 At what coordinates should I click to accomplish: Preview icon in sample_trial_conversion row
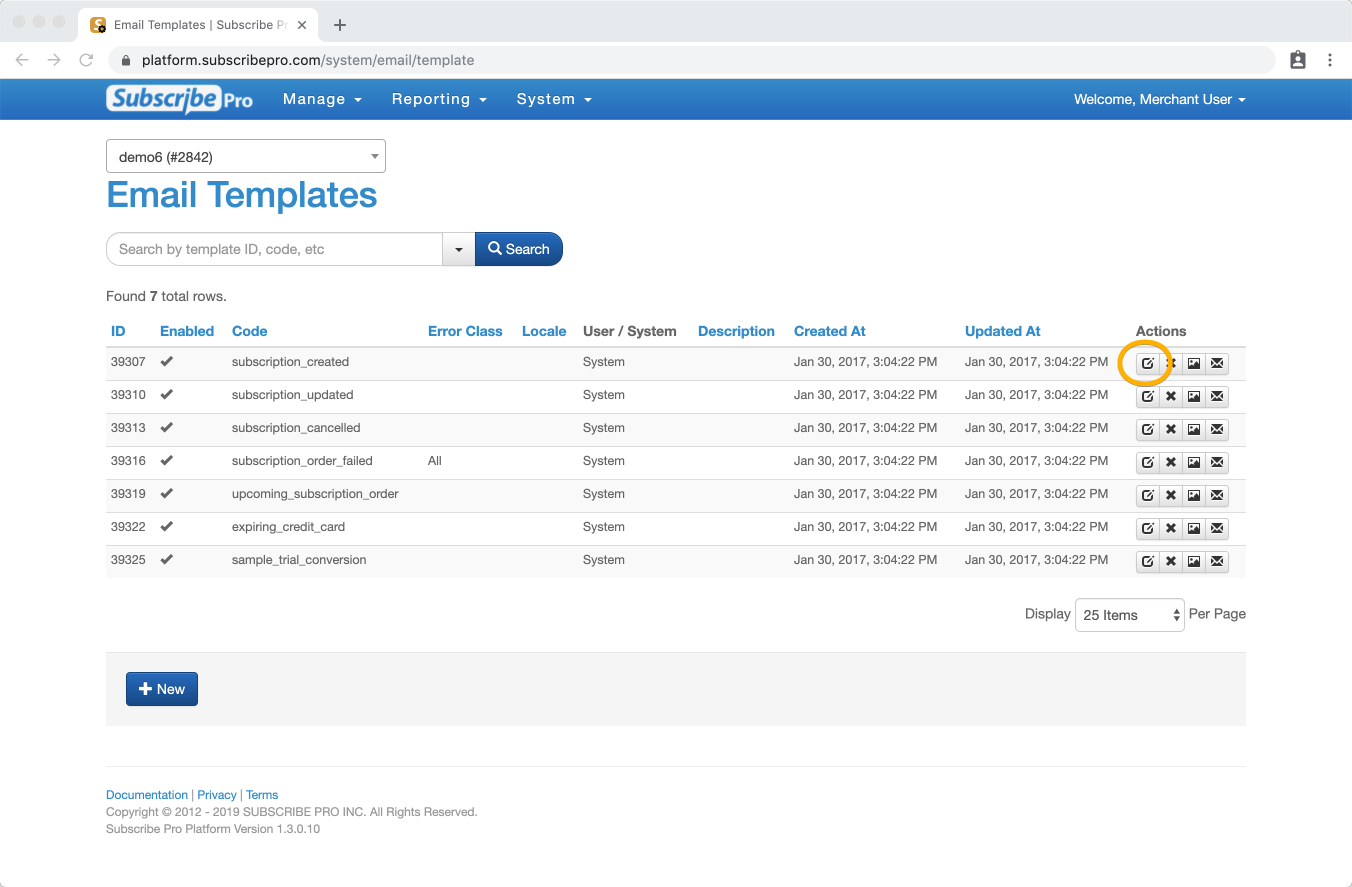[x=1194, y=562]
